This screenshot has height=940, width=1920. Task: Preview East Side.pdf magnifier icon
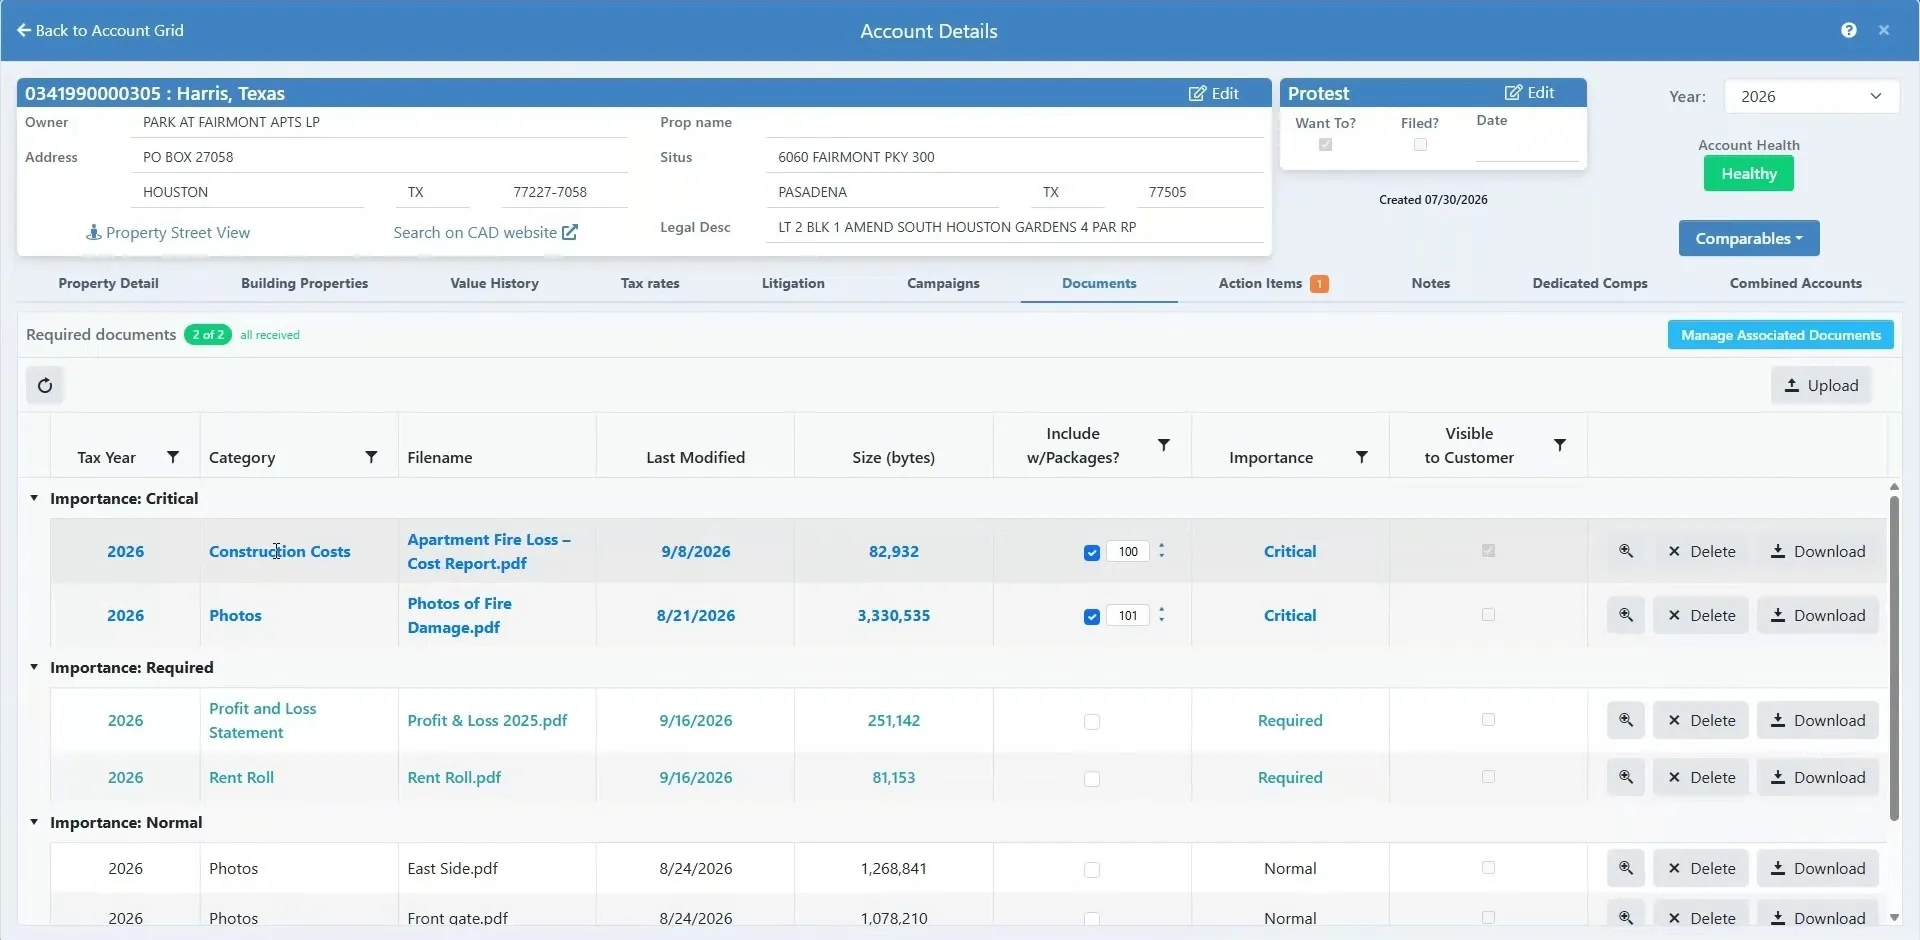(1626, 868)
